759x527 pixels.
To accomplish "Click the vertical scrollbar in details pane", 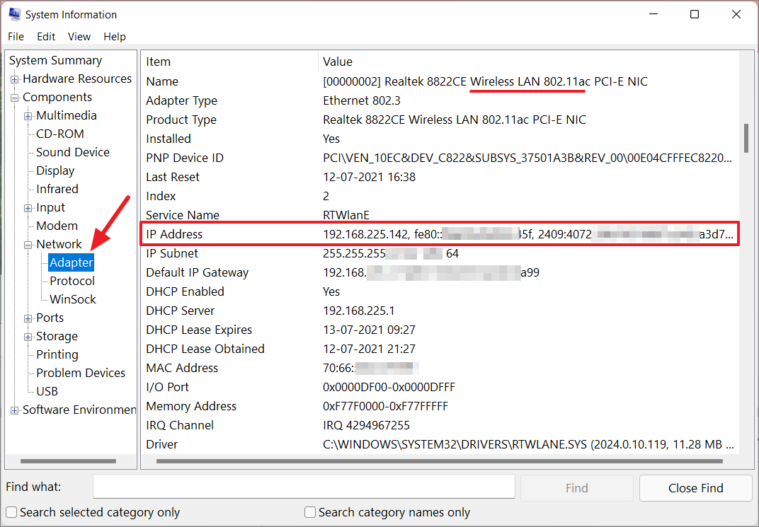I will (747, 138).
